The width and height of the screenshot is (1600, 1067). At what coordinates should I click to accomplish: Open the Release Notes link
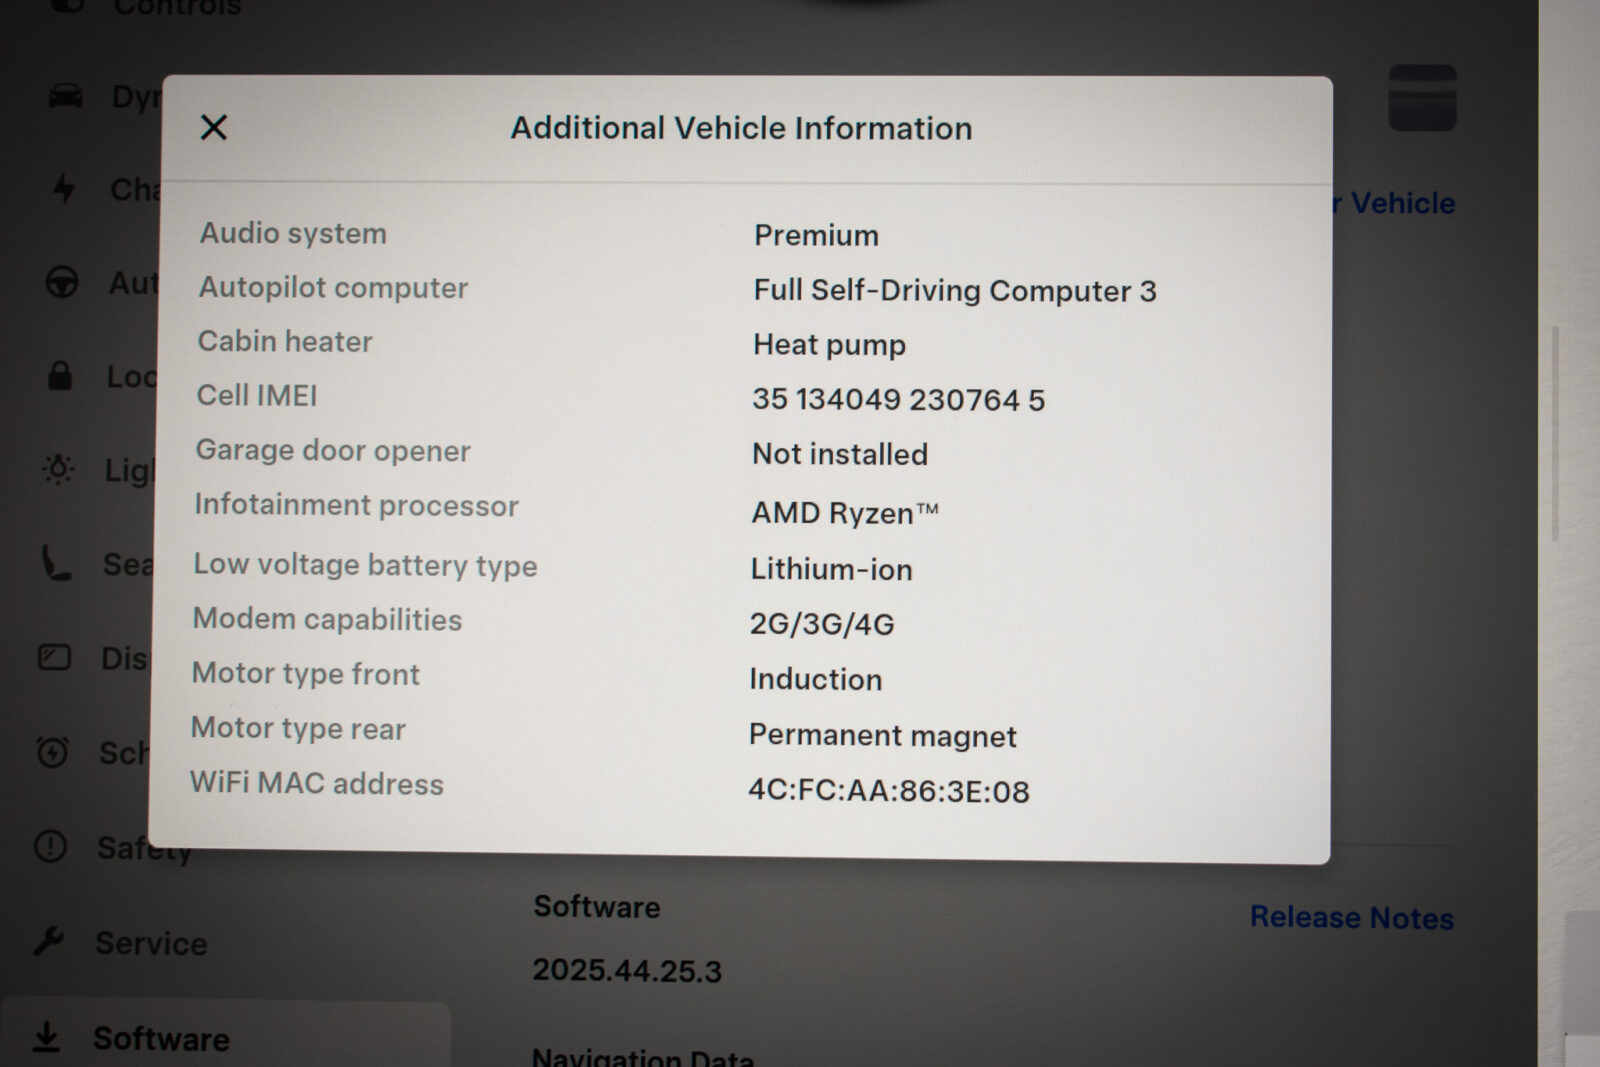pyautogui.click(x=1351, y=917)
